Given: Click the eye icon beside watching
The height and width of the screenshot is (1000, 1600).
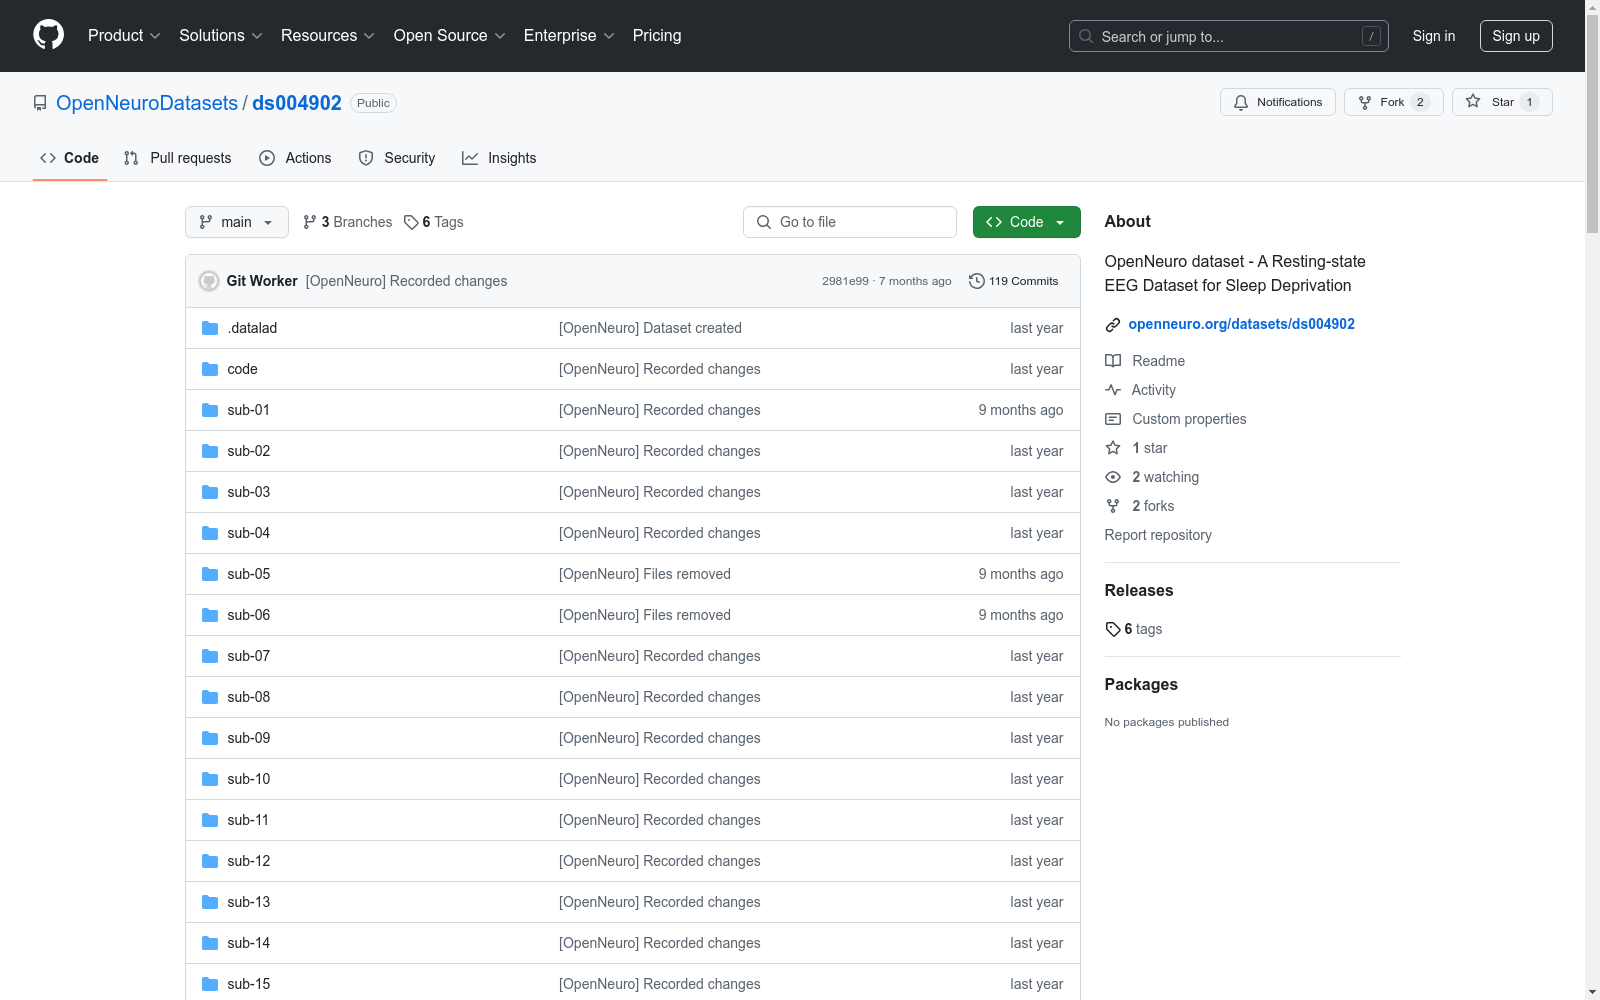Looking at the screenshot, I should [1113, 477].
